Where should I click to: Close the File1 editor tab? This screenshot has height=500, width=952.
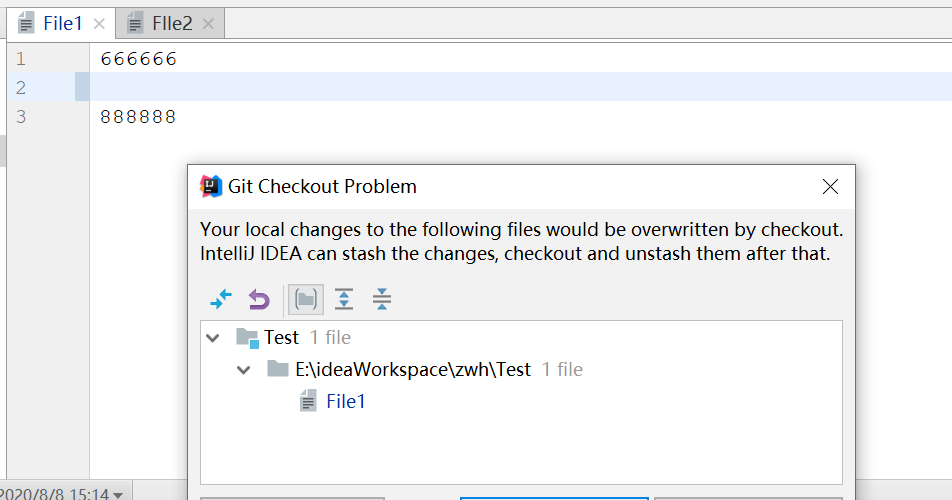coord(99,24)
